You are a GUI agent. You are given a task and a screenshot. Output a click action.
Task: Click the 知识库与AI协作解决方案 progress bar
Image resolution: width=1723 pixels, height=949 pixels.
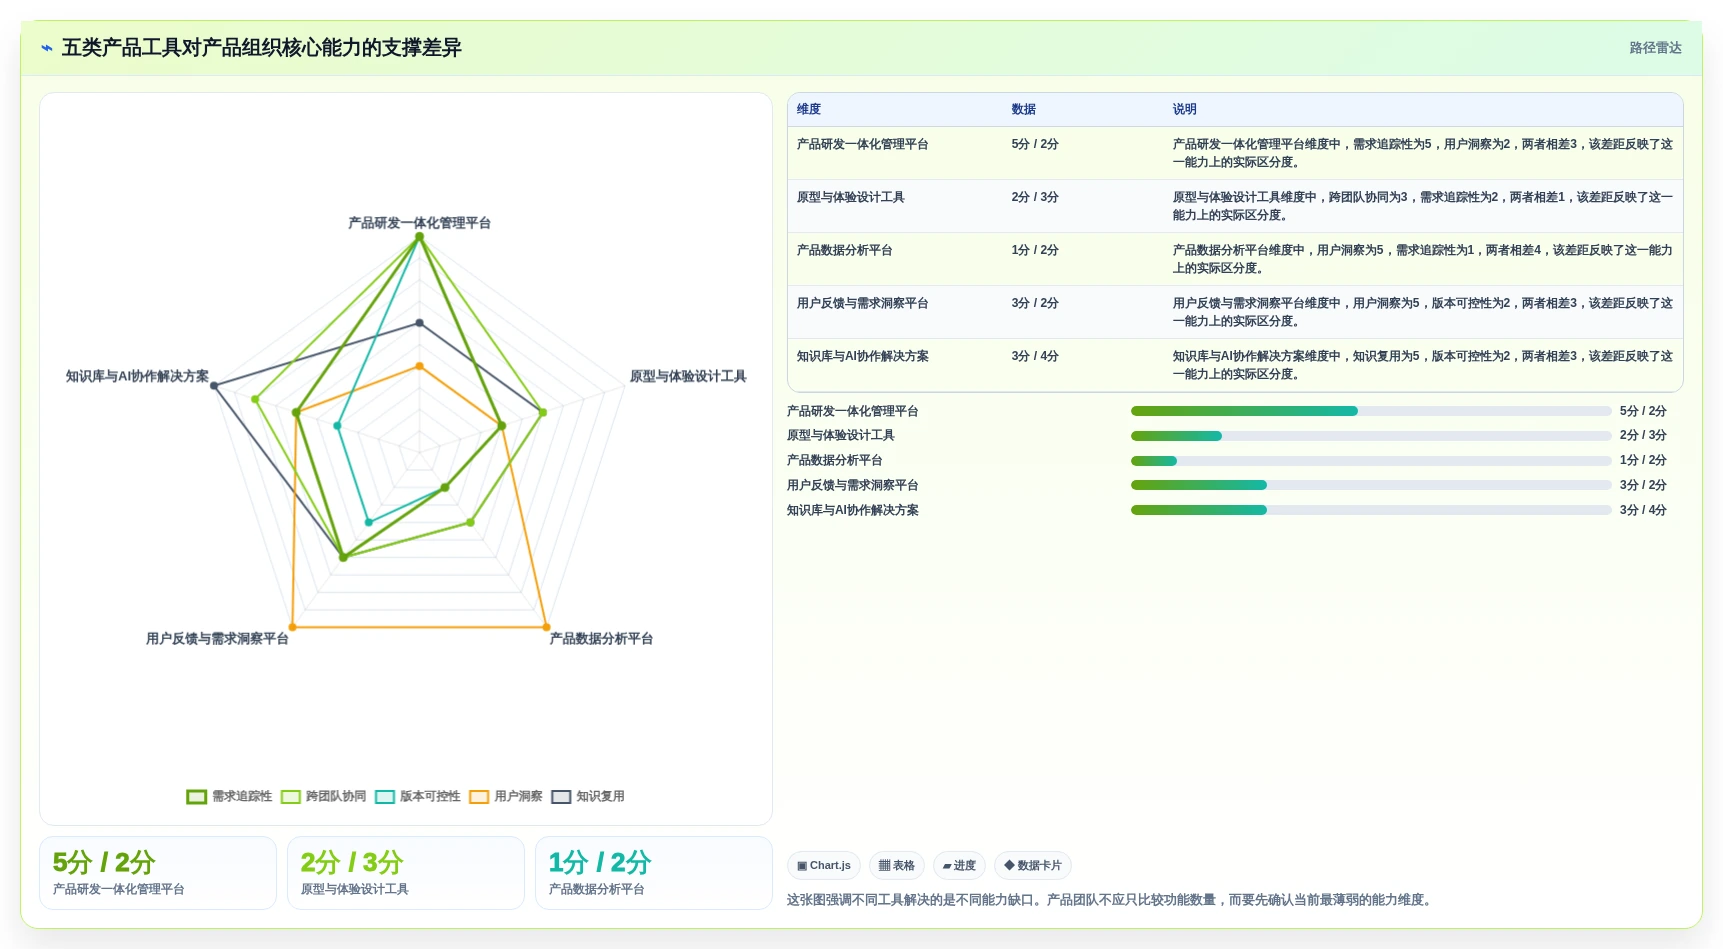(1371, 510)
